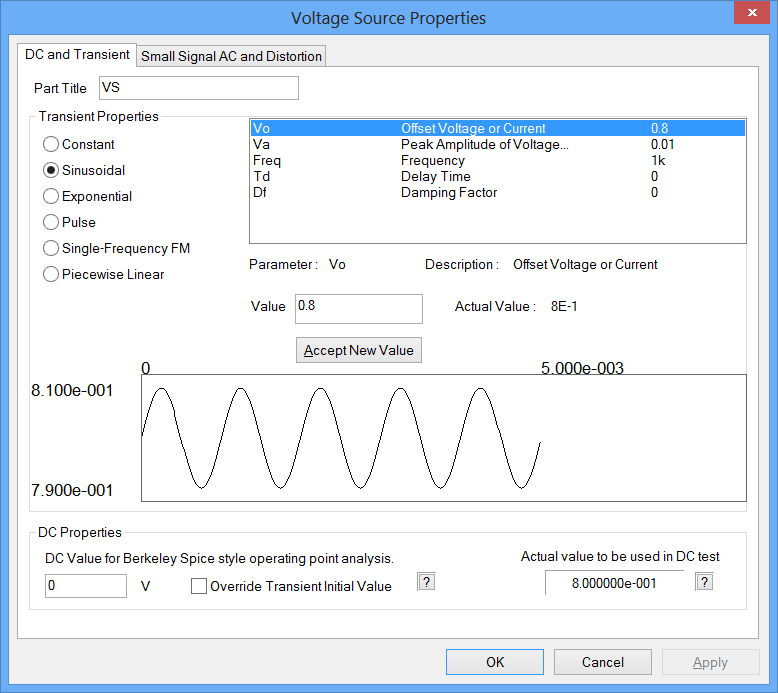Click help icon next to Actual DC value
The image size is (778, 693).
pos(704,582)
